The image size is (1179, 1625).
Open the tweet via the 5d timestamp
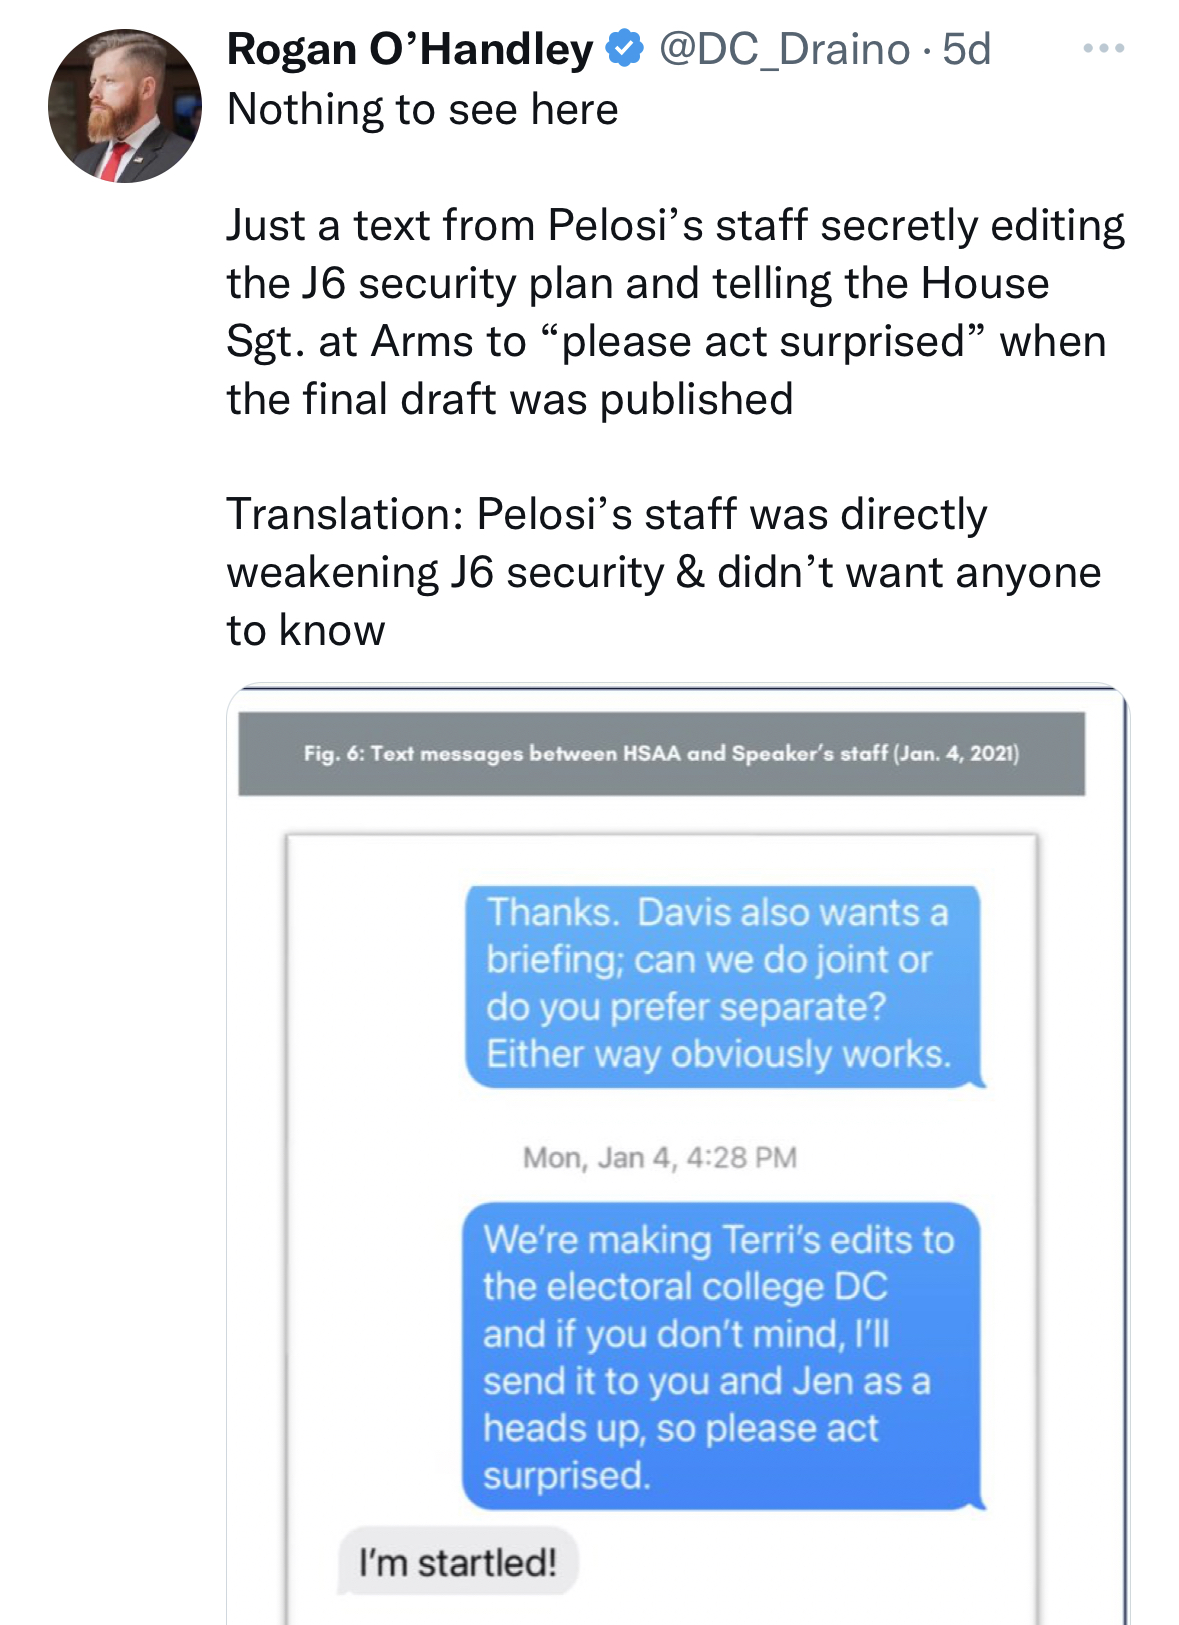click(x=966, y=49)
